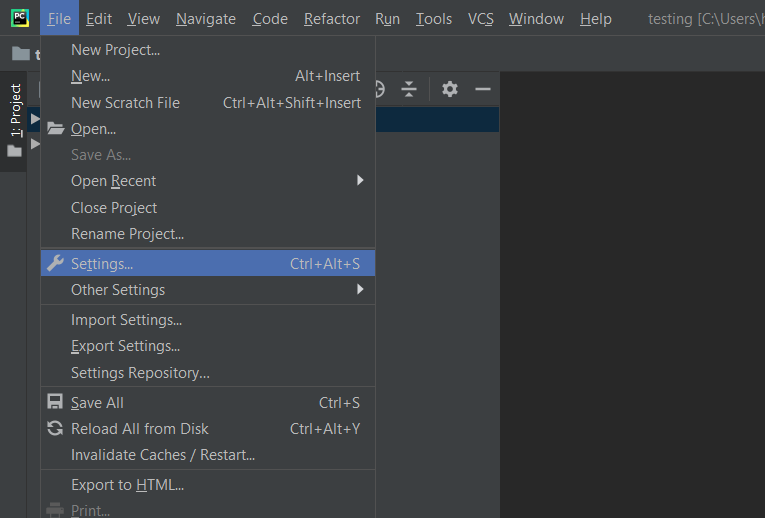
Task: Toggle the 1: Project tool window tab
Action: point(15,110)
